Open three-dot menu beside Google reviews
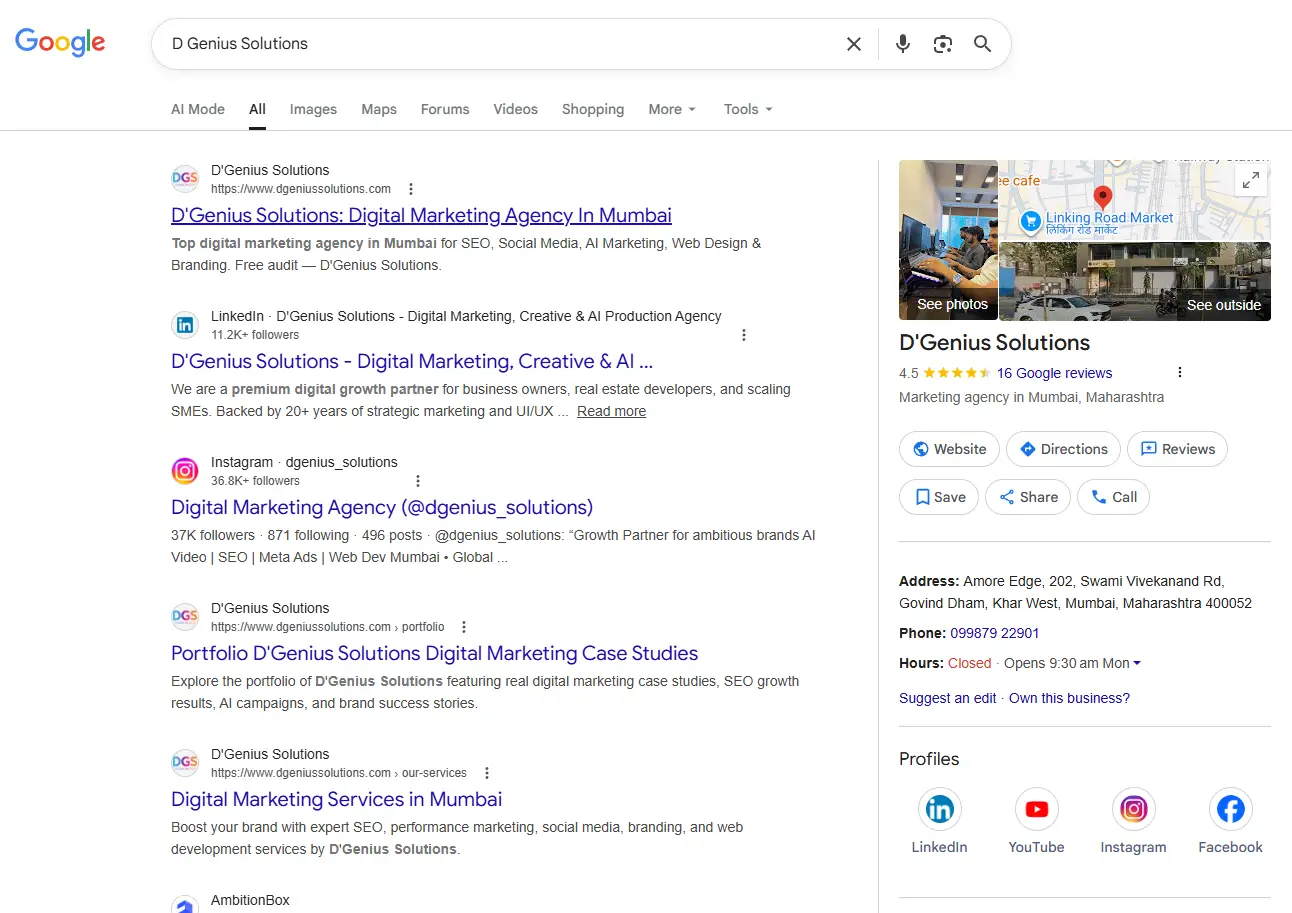1292x913 pixels. tap(1180, 373)
